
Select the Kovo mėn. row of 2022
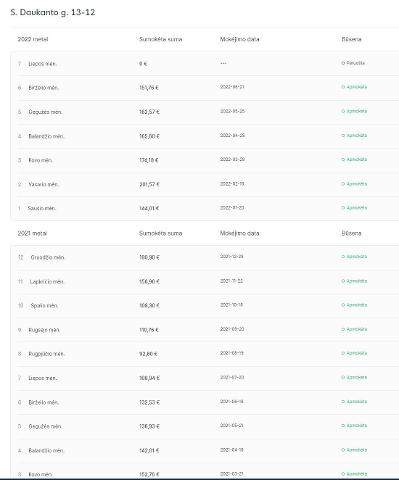pos(205,160)
